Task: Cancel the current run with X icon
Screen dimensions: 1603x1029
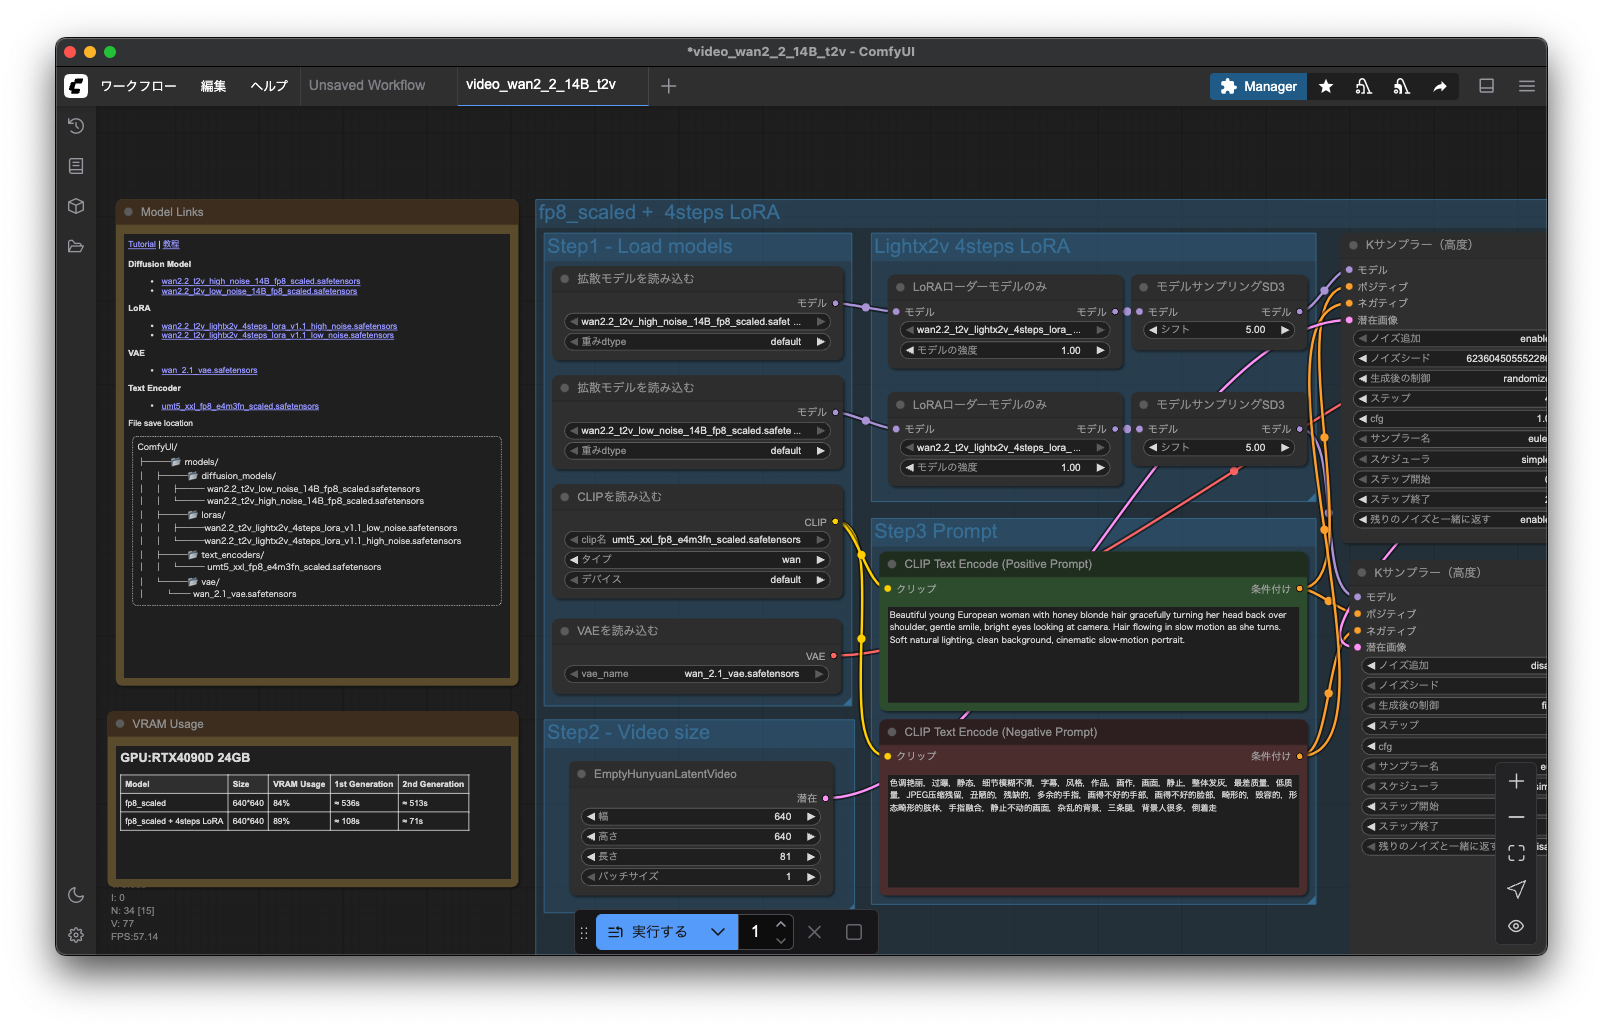Action: (815, 932)
